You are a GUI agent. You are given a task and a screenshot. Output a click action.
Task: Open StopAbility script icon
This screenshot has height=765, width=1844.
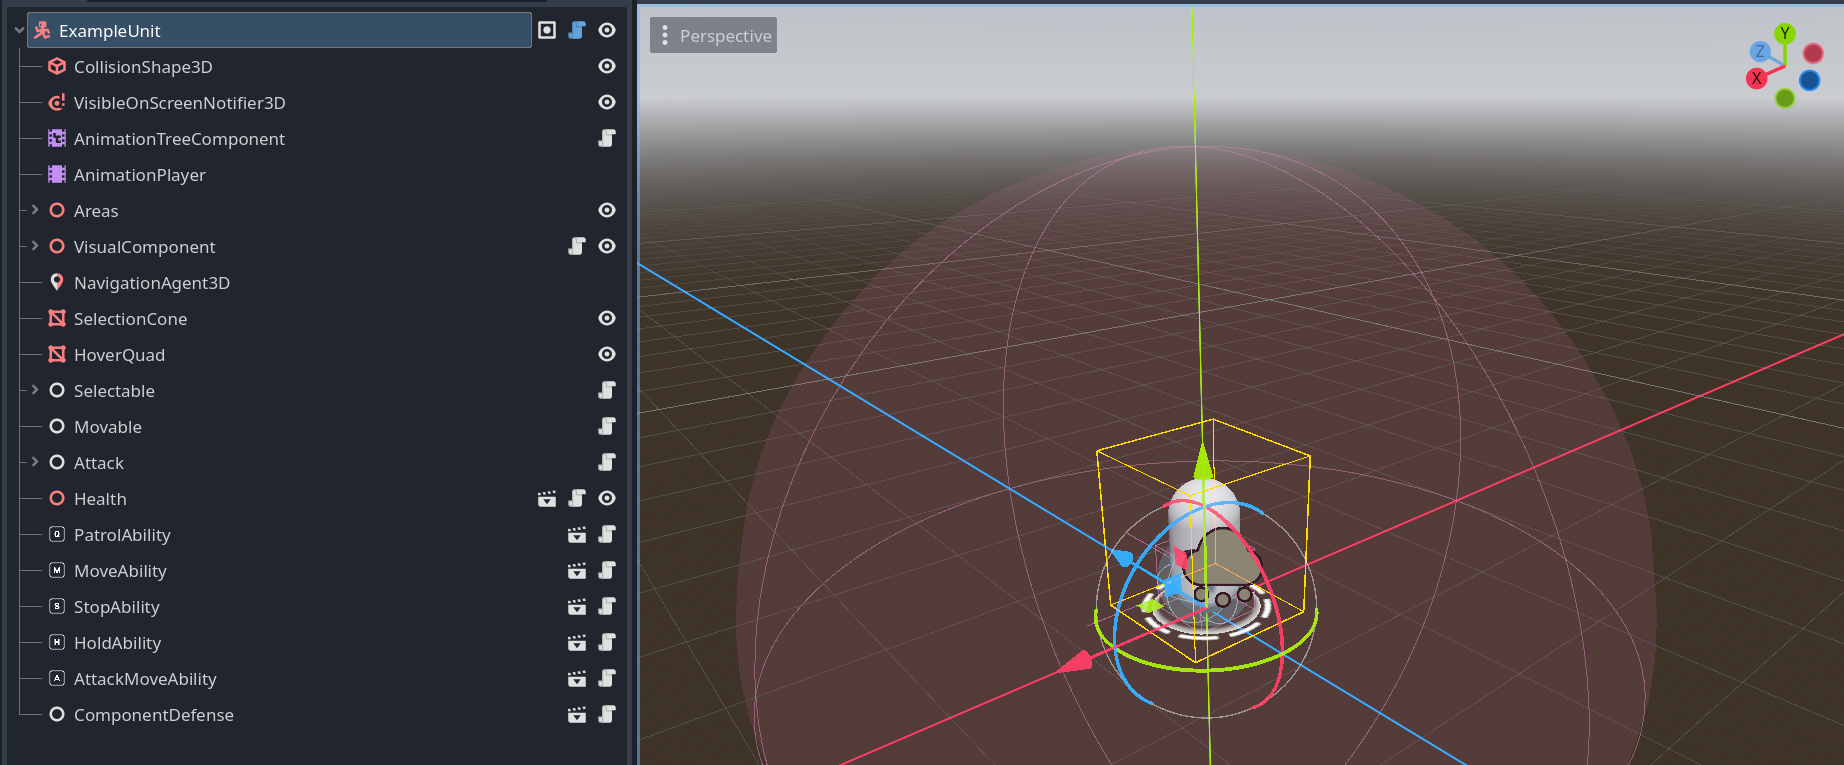click(x=607, y=606)
